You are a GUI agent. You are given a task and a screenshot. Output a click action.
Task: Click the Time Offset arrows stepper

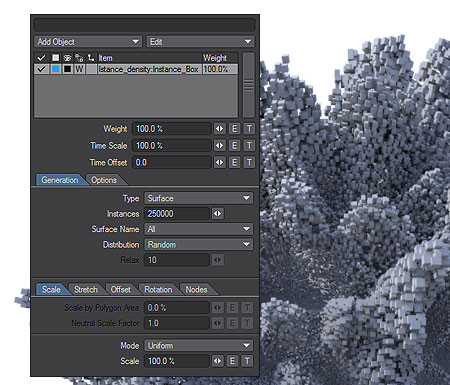click(x=220, y=162)
